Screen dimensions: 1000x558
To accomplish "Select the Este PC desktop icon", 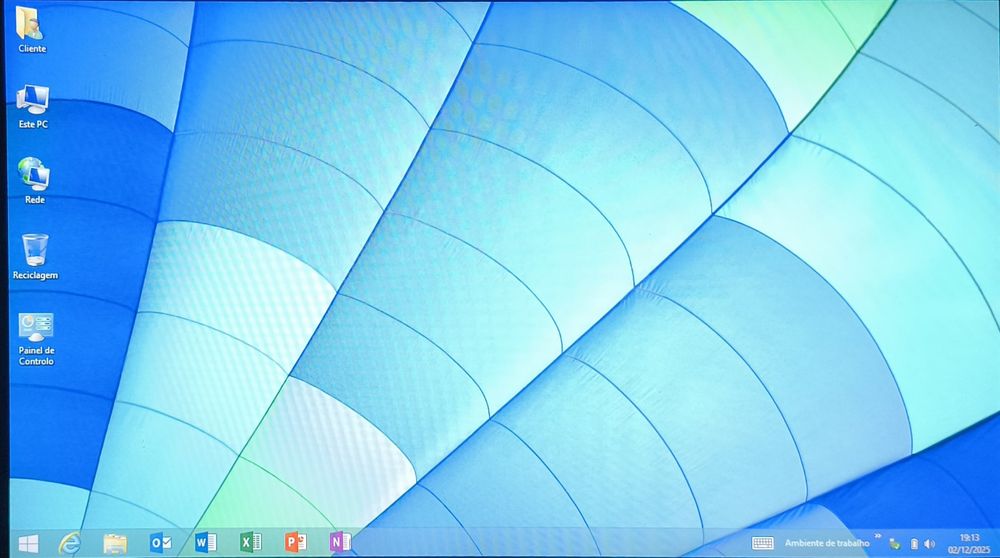I will tap(33, 106).
